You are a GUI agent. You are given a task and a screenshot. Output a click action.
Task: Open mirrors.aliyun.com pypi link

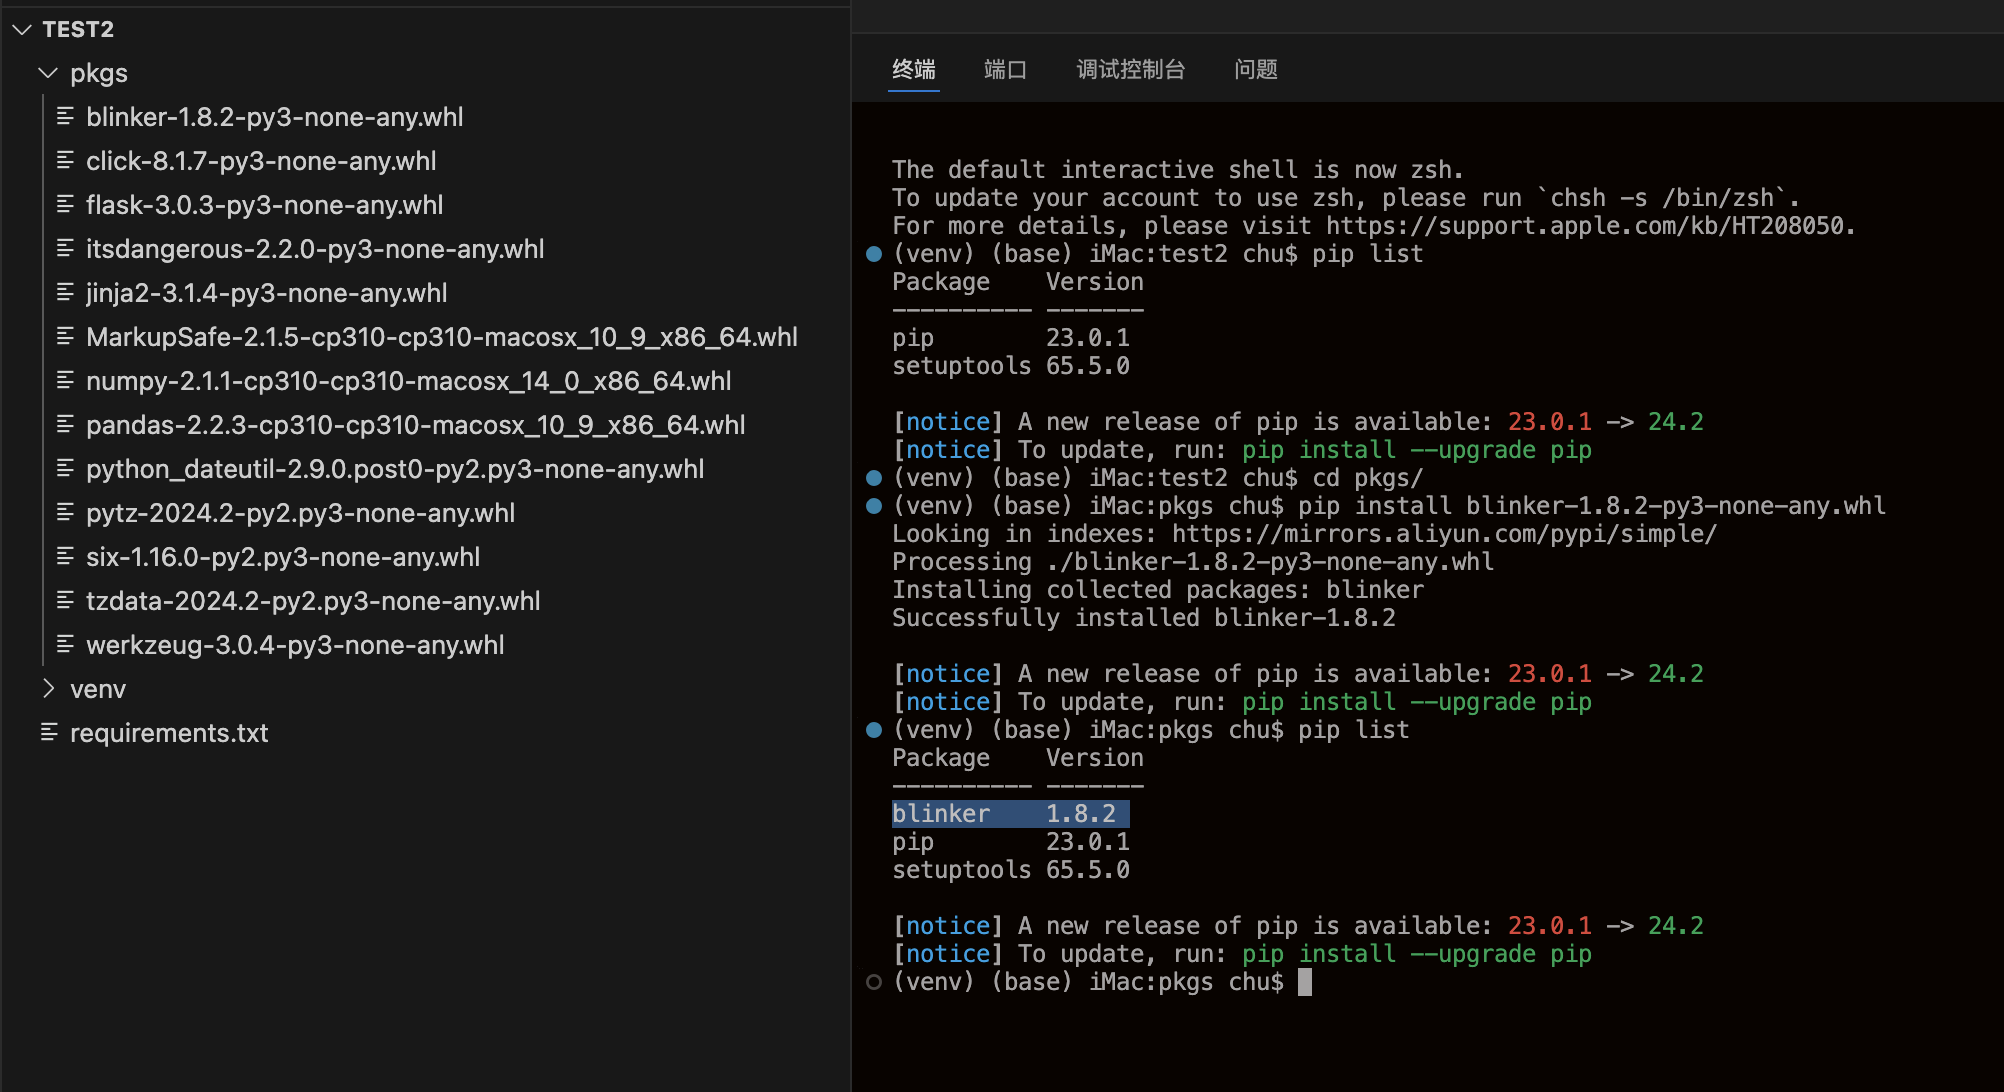tap(1444, 534)
